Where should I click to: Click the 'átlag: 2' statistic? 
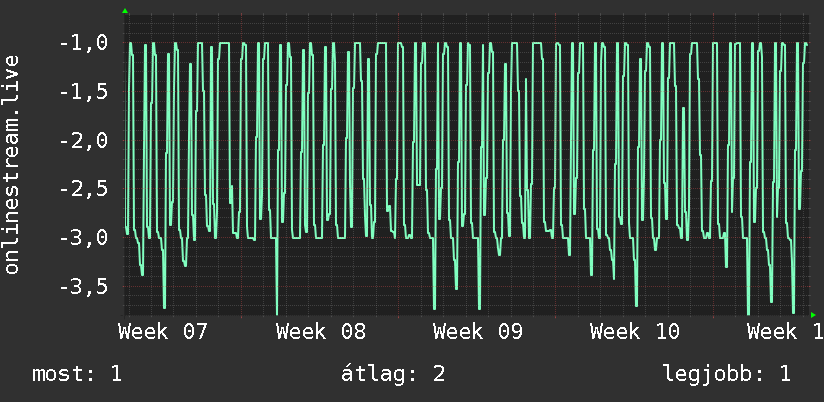click(393, 374)
